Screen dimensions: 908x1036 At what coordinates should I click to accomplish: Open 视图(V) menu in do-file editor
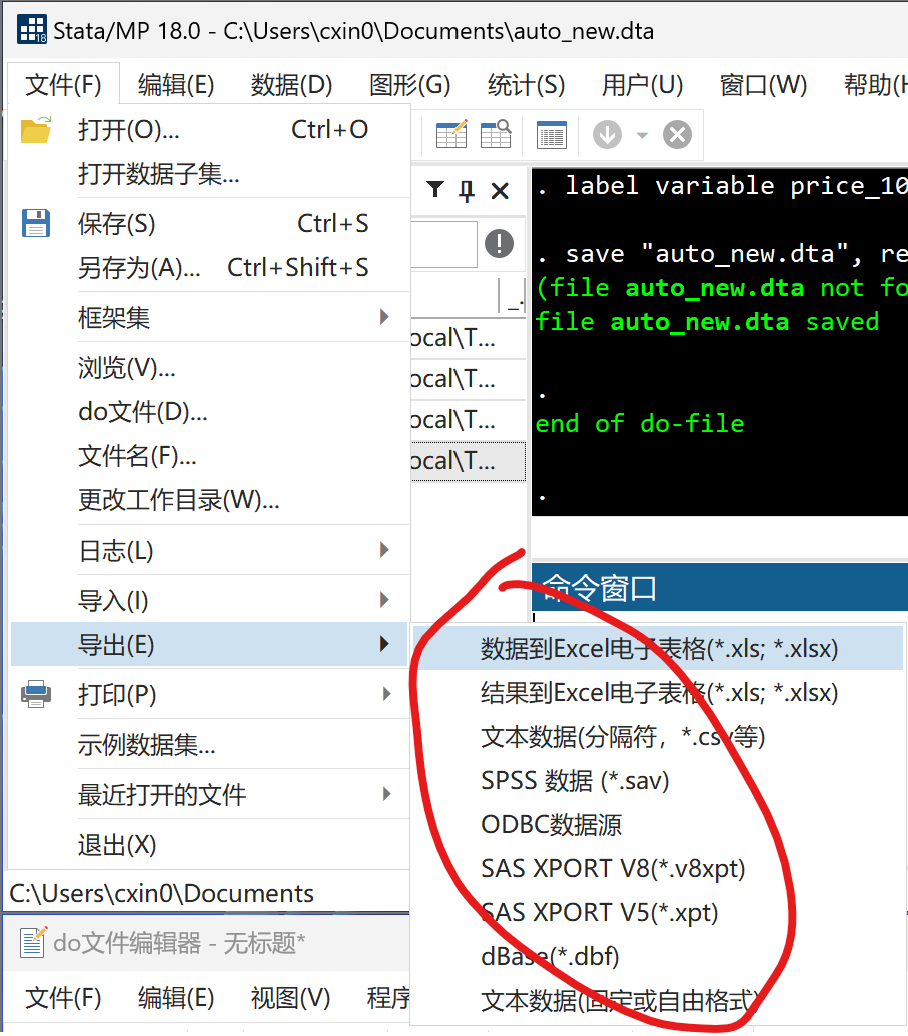(290, 997)
